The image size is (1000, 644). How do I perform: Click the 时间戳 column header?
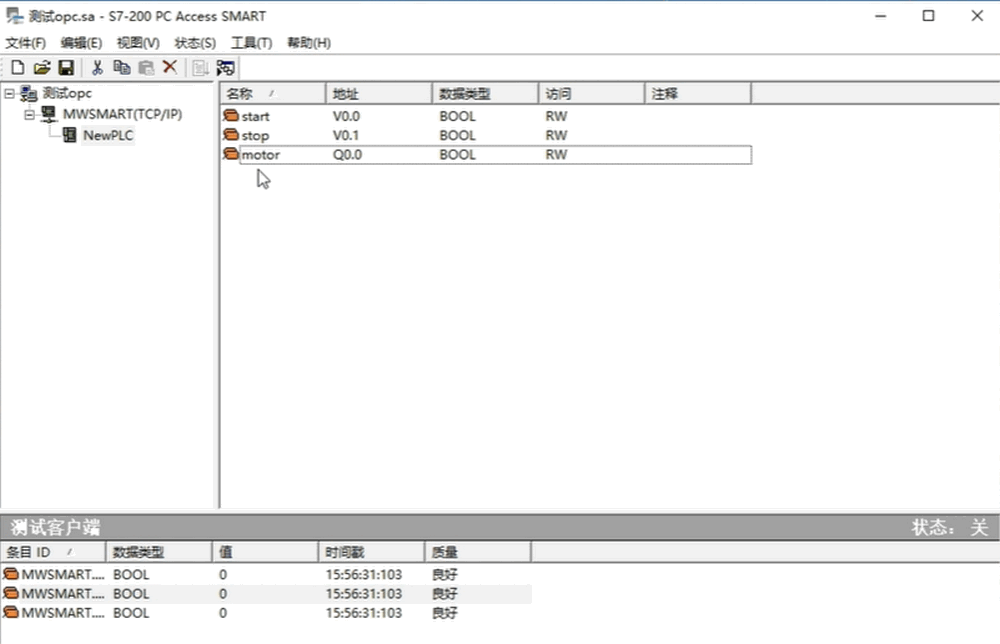(x=371, y=552)
